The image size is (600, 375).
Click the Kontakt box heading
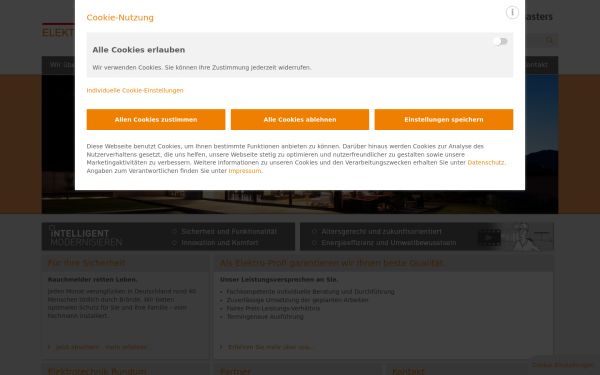coord(408,371)
